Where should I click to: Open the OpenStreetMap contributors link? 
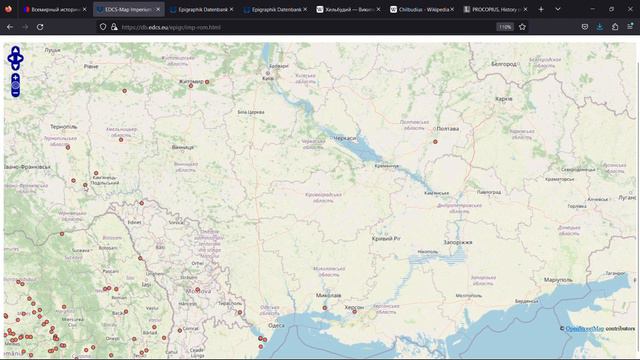coord(584,329)
